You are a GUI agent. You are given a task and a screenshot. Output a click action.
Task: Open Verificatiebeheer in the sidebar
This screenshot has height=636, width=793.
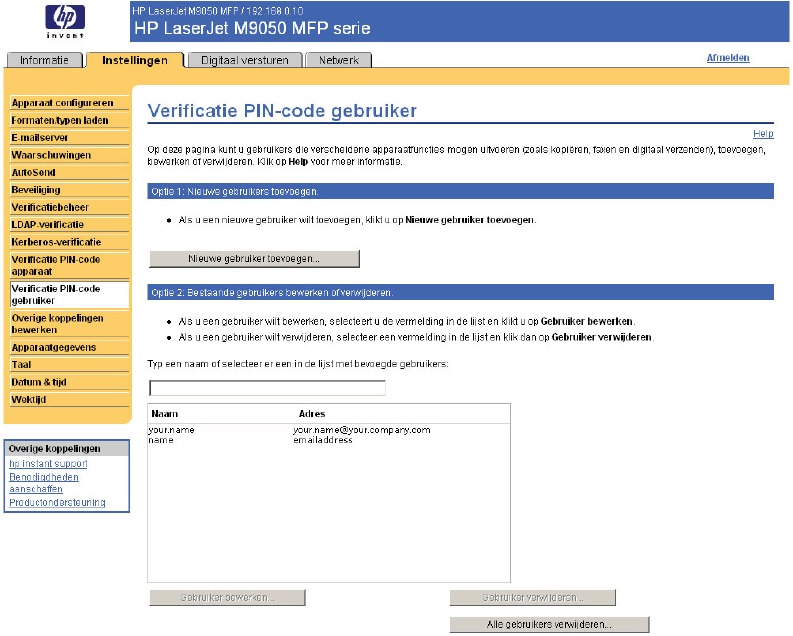[x=69, y=207]
